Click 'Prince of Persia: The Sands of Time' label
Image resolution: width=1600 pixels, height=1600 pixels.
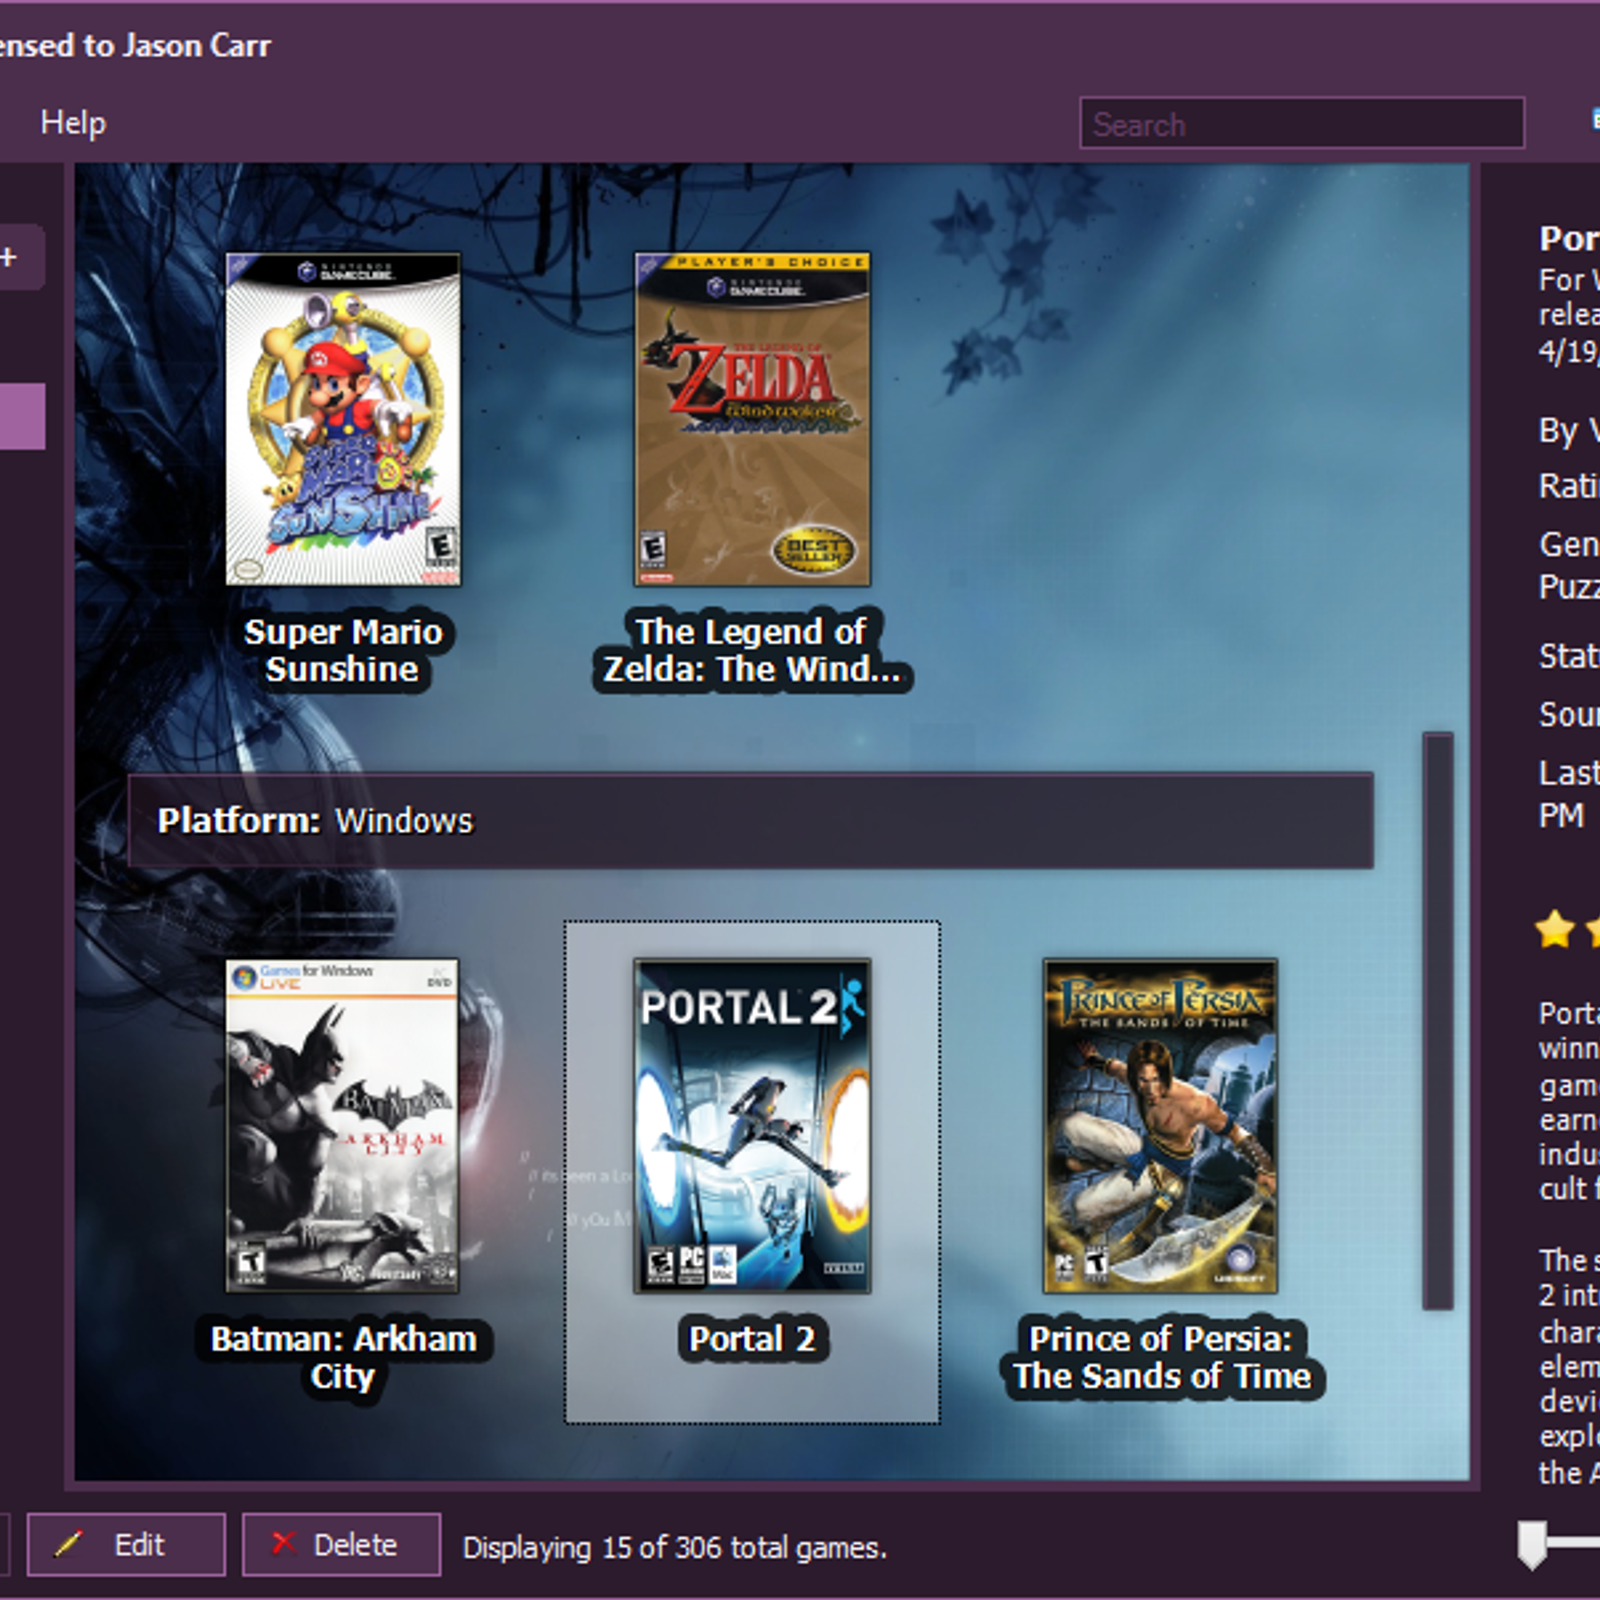click(x=1161, y=1357)
